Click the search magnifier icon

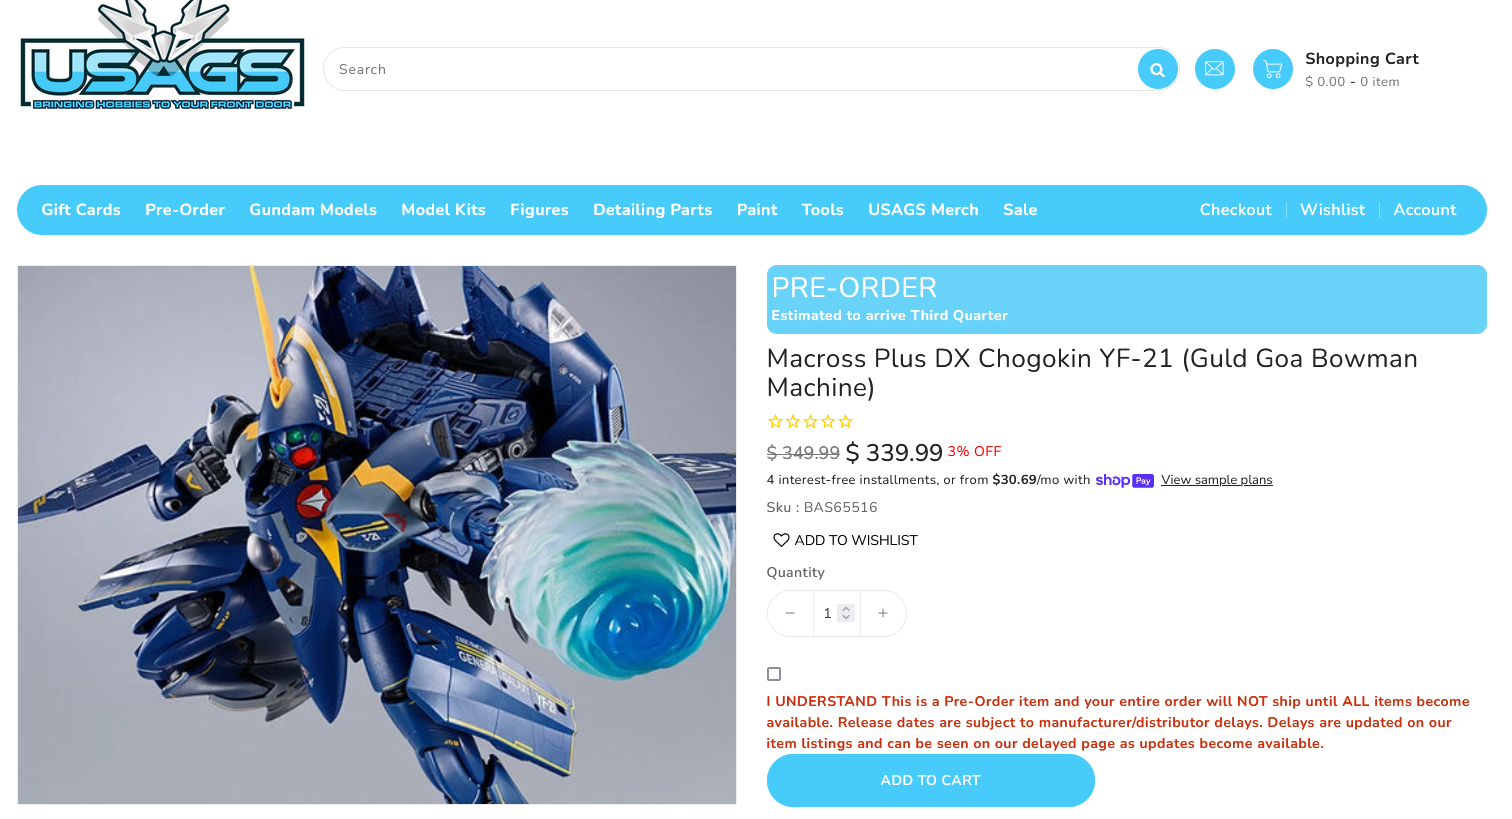coord(1157,69)
